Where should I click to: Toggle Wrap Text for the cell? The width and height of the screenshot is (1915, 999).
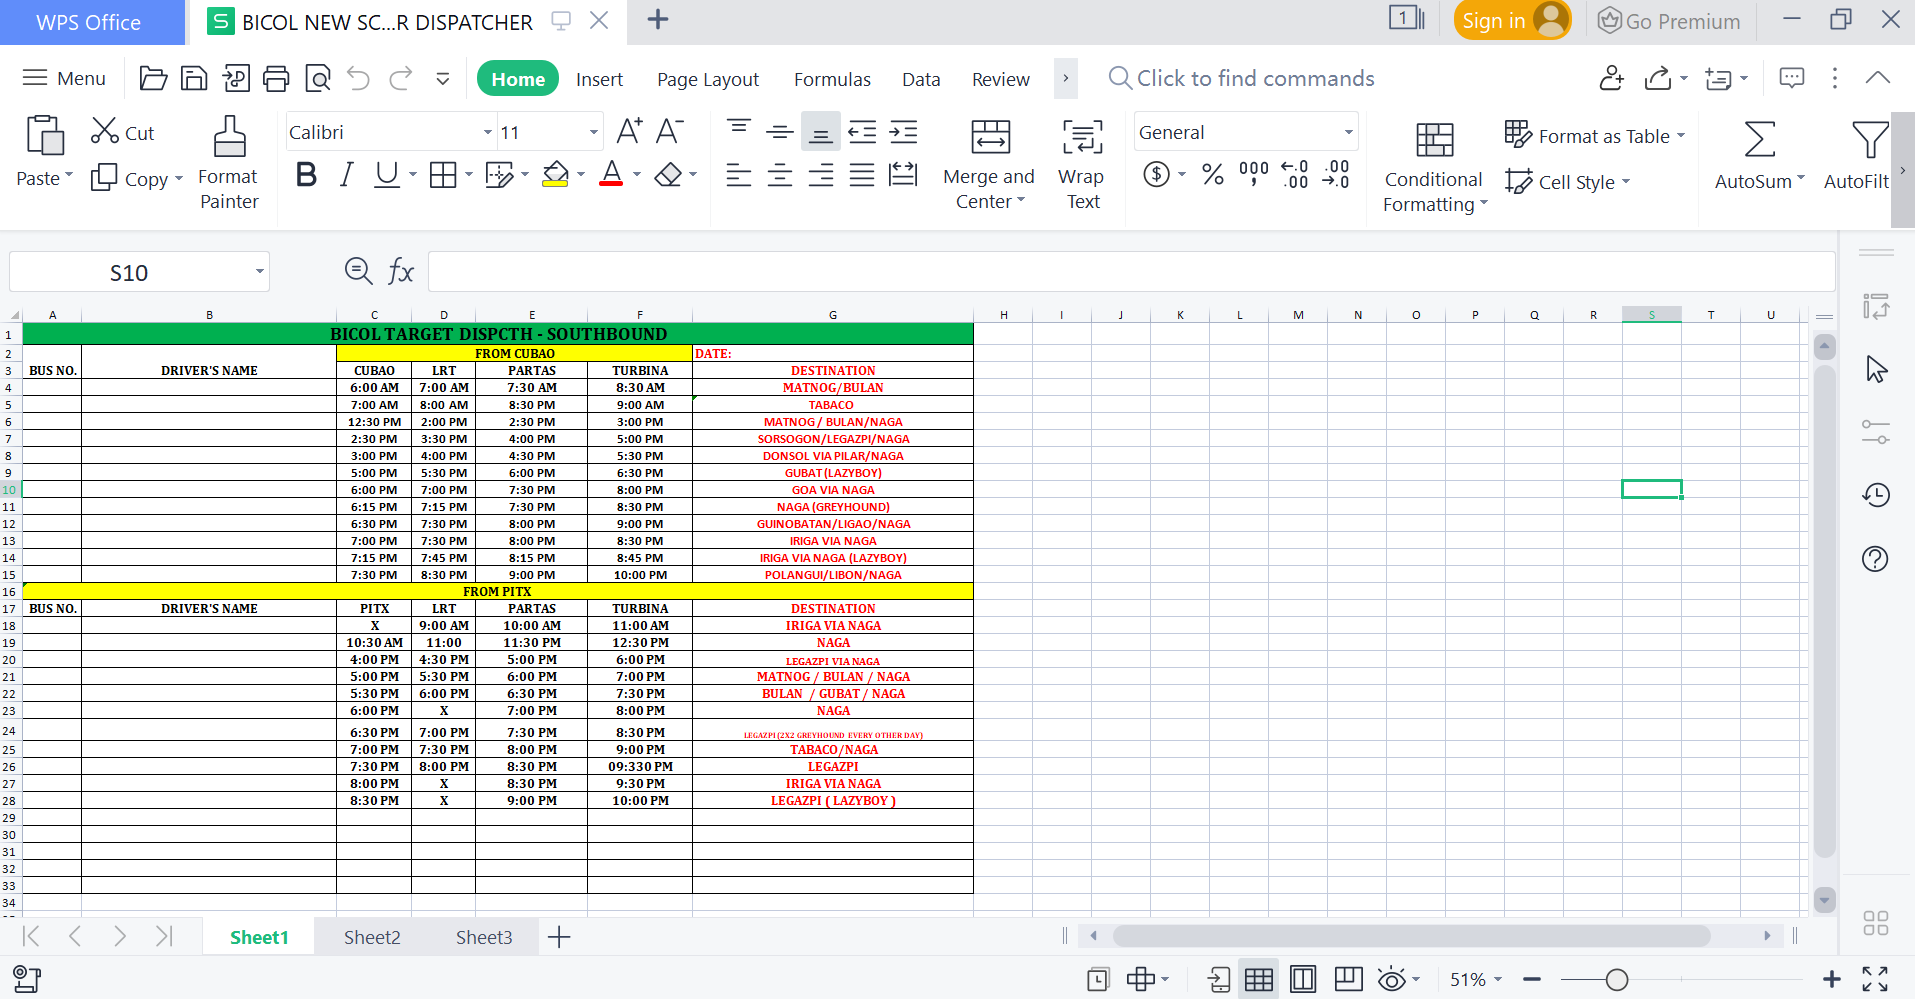[x=1082, y=162]
